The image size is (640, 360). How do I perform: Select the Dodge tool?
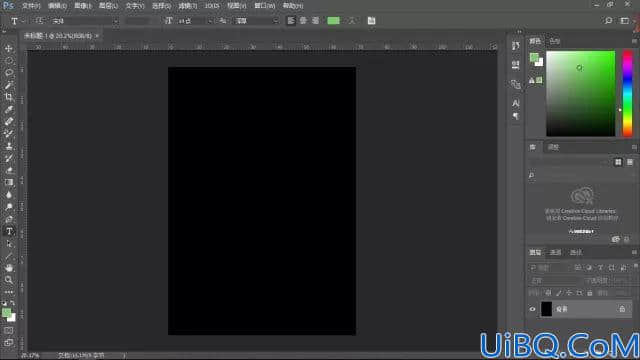coord(9,207)
